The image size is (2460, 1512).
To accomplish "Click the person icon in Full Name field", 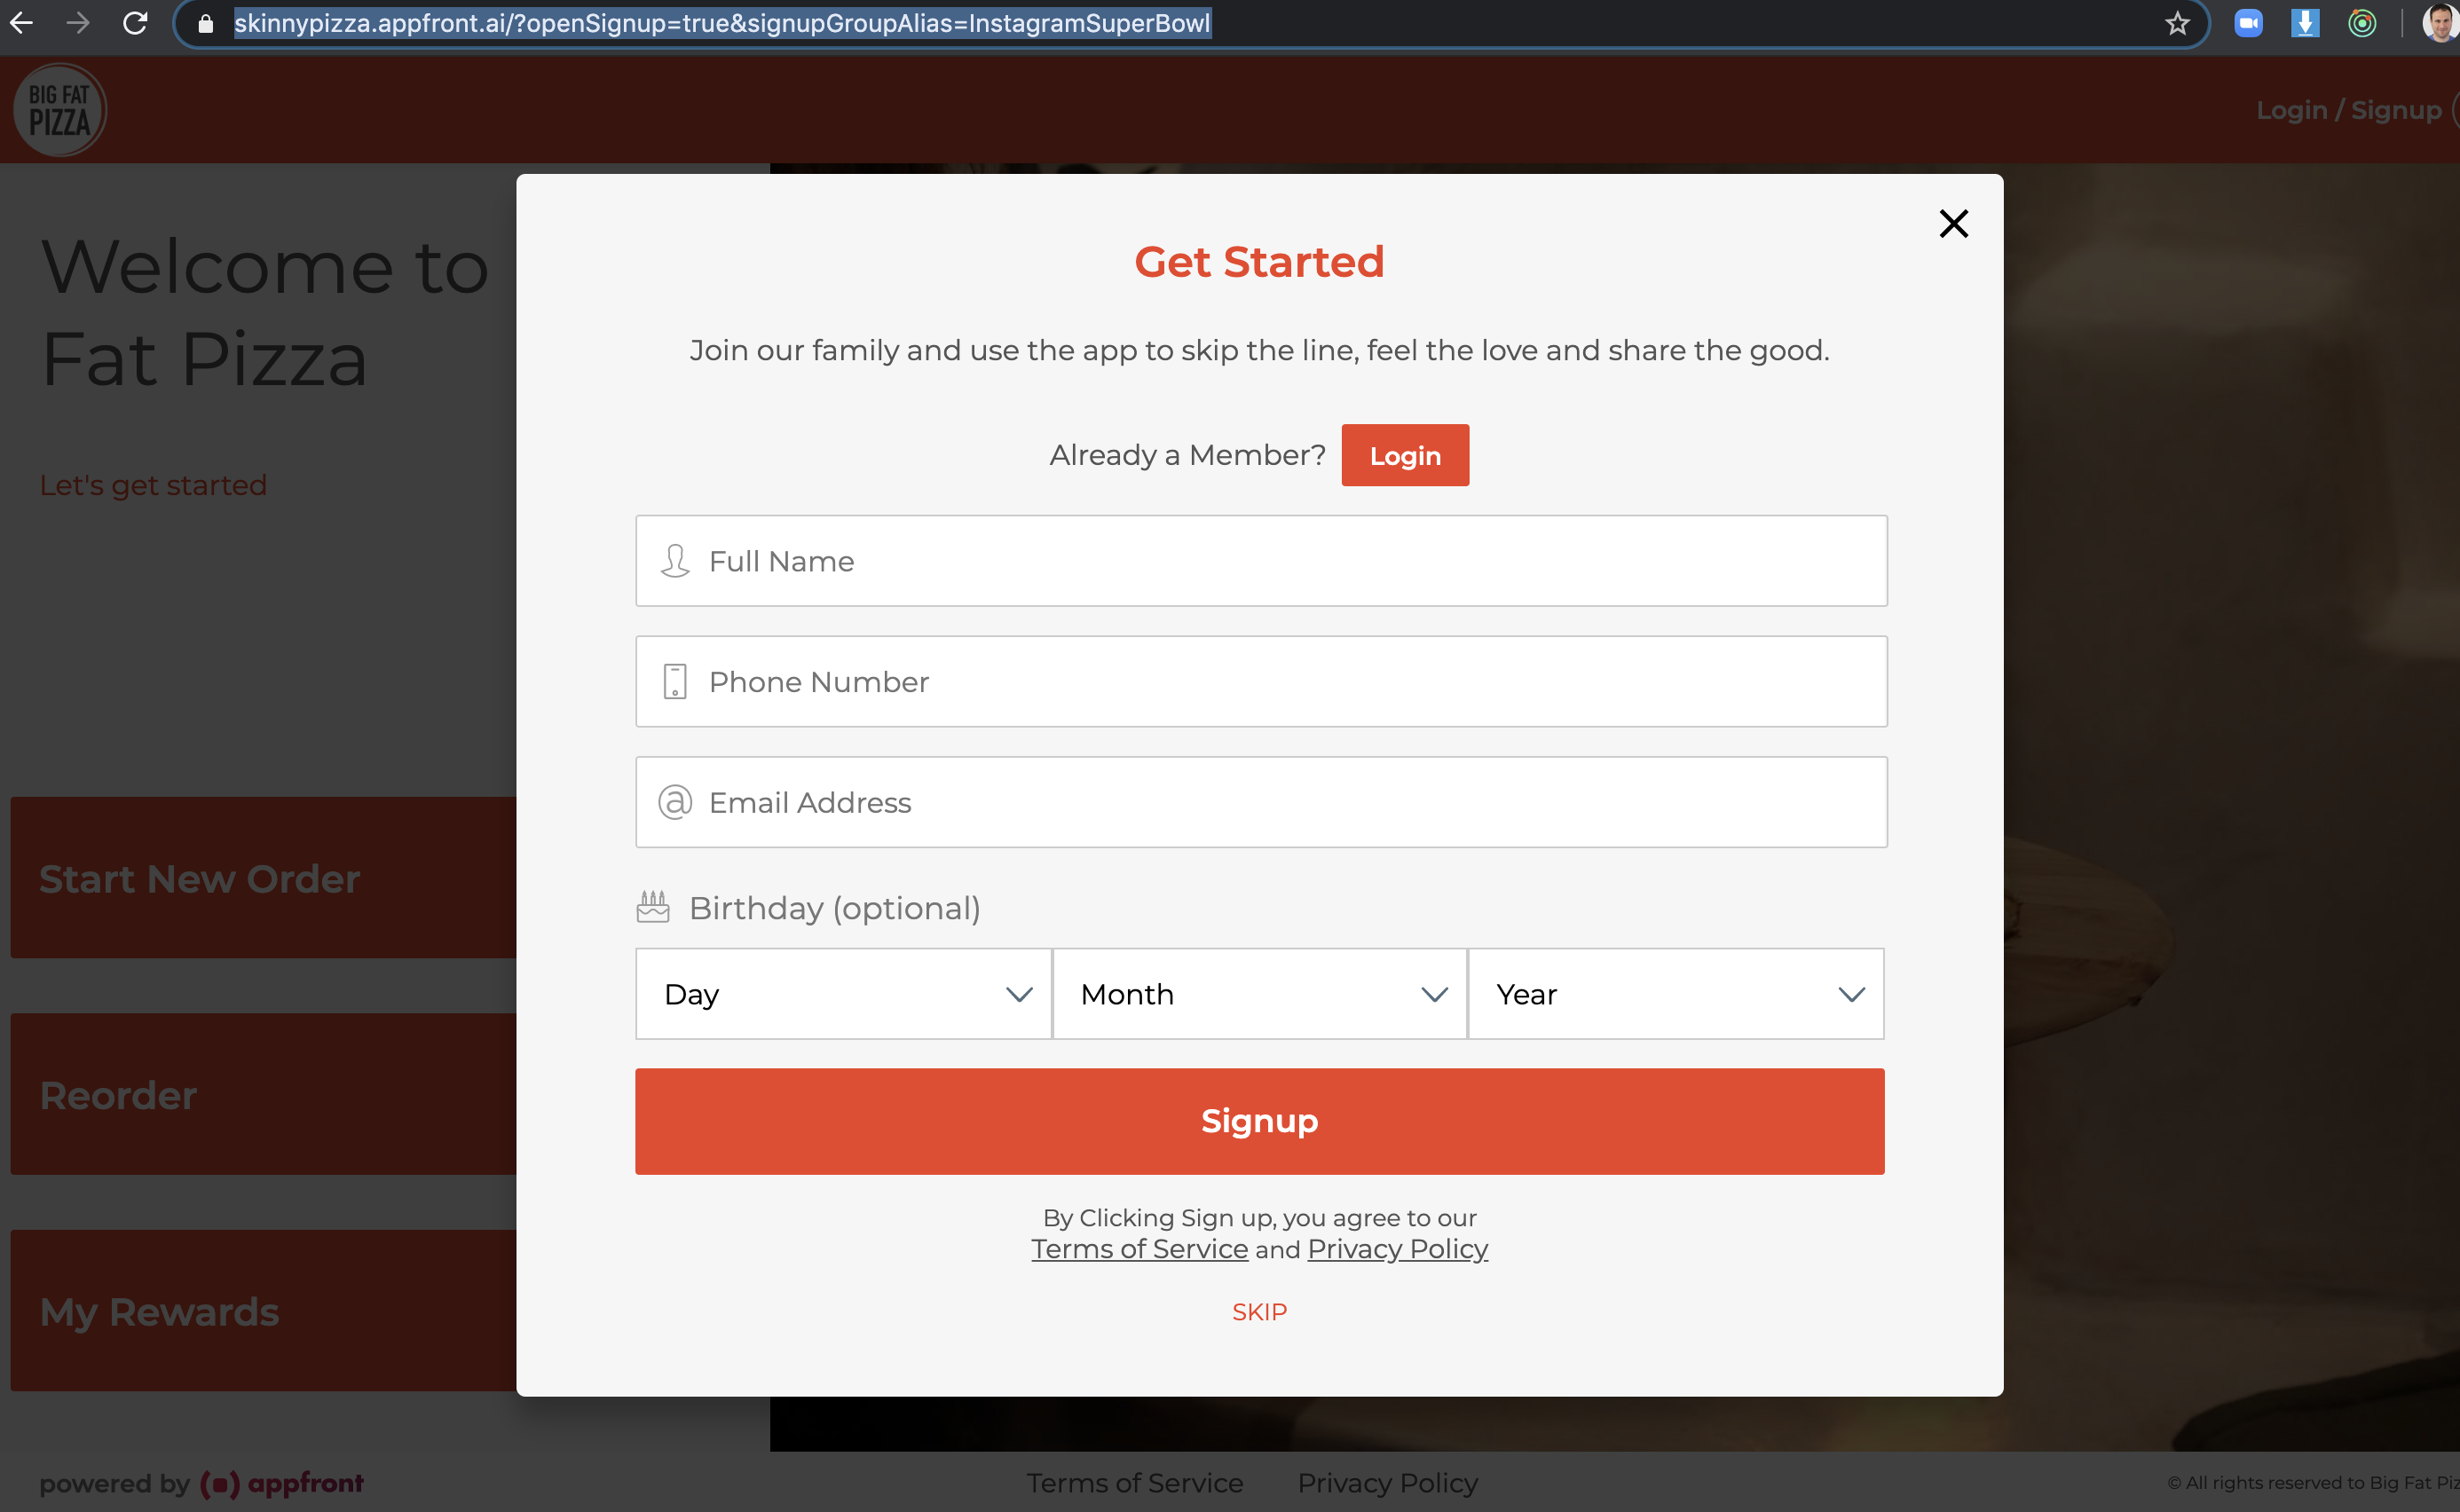I will 675,561.
